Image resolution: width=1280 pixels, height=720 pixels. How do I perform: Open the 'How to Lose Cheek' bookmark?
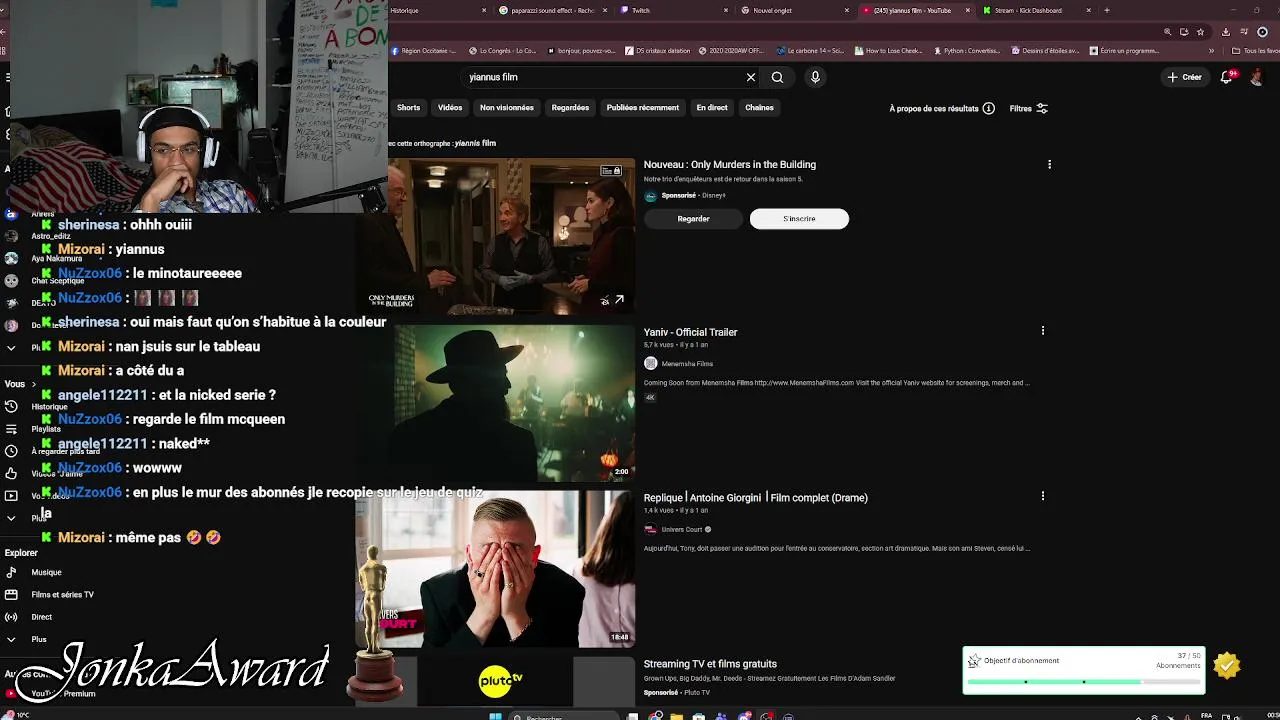pos(889,51)
